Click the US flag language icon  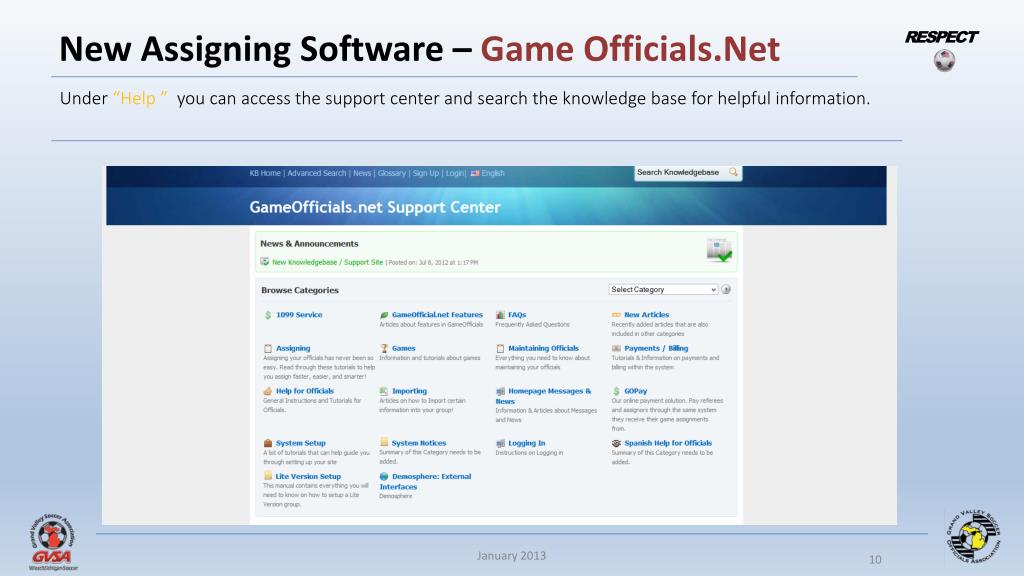click(x=475, y=173)
